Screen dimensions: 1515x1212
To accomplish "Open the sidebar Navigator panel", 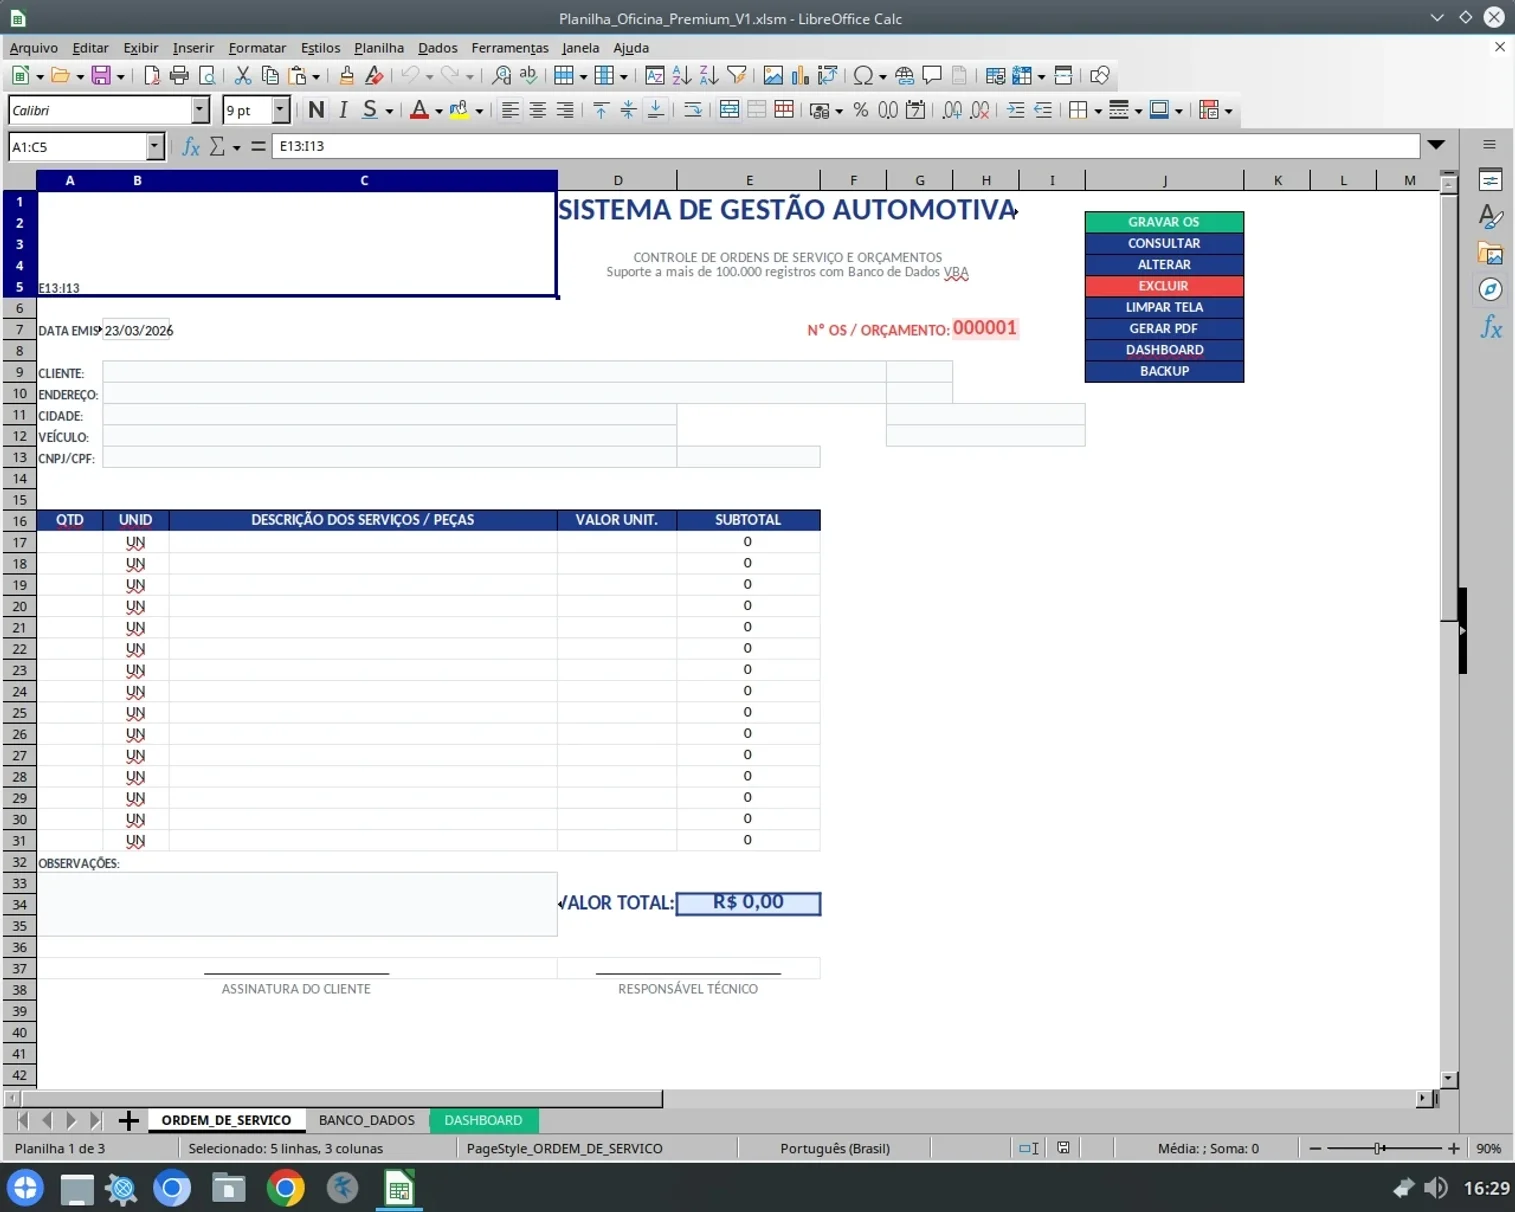I will (1490, 289).
